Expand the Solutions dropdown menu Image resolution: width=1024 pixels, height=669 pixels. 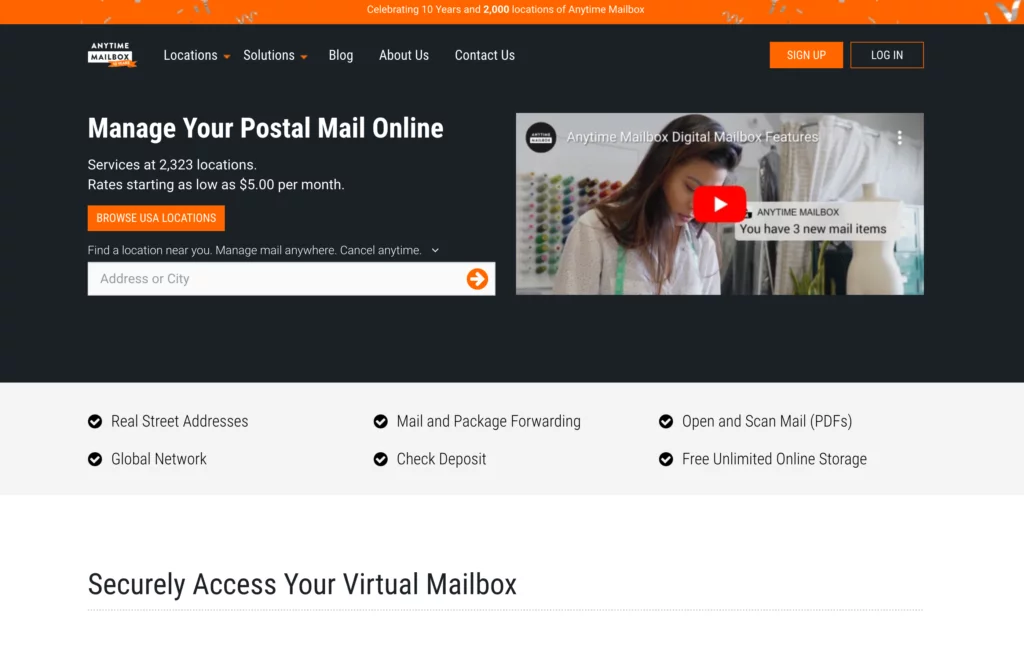(275, 56)
